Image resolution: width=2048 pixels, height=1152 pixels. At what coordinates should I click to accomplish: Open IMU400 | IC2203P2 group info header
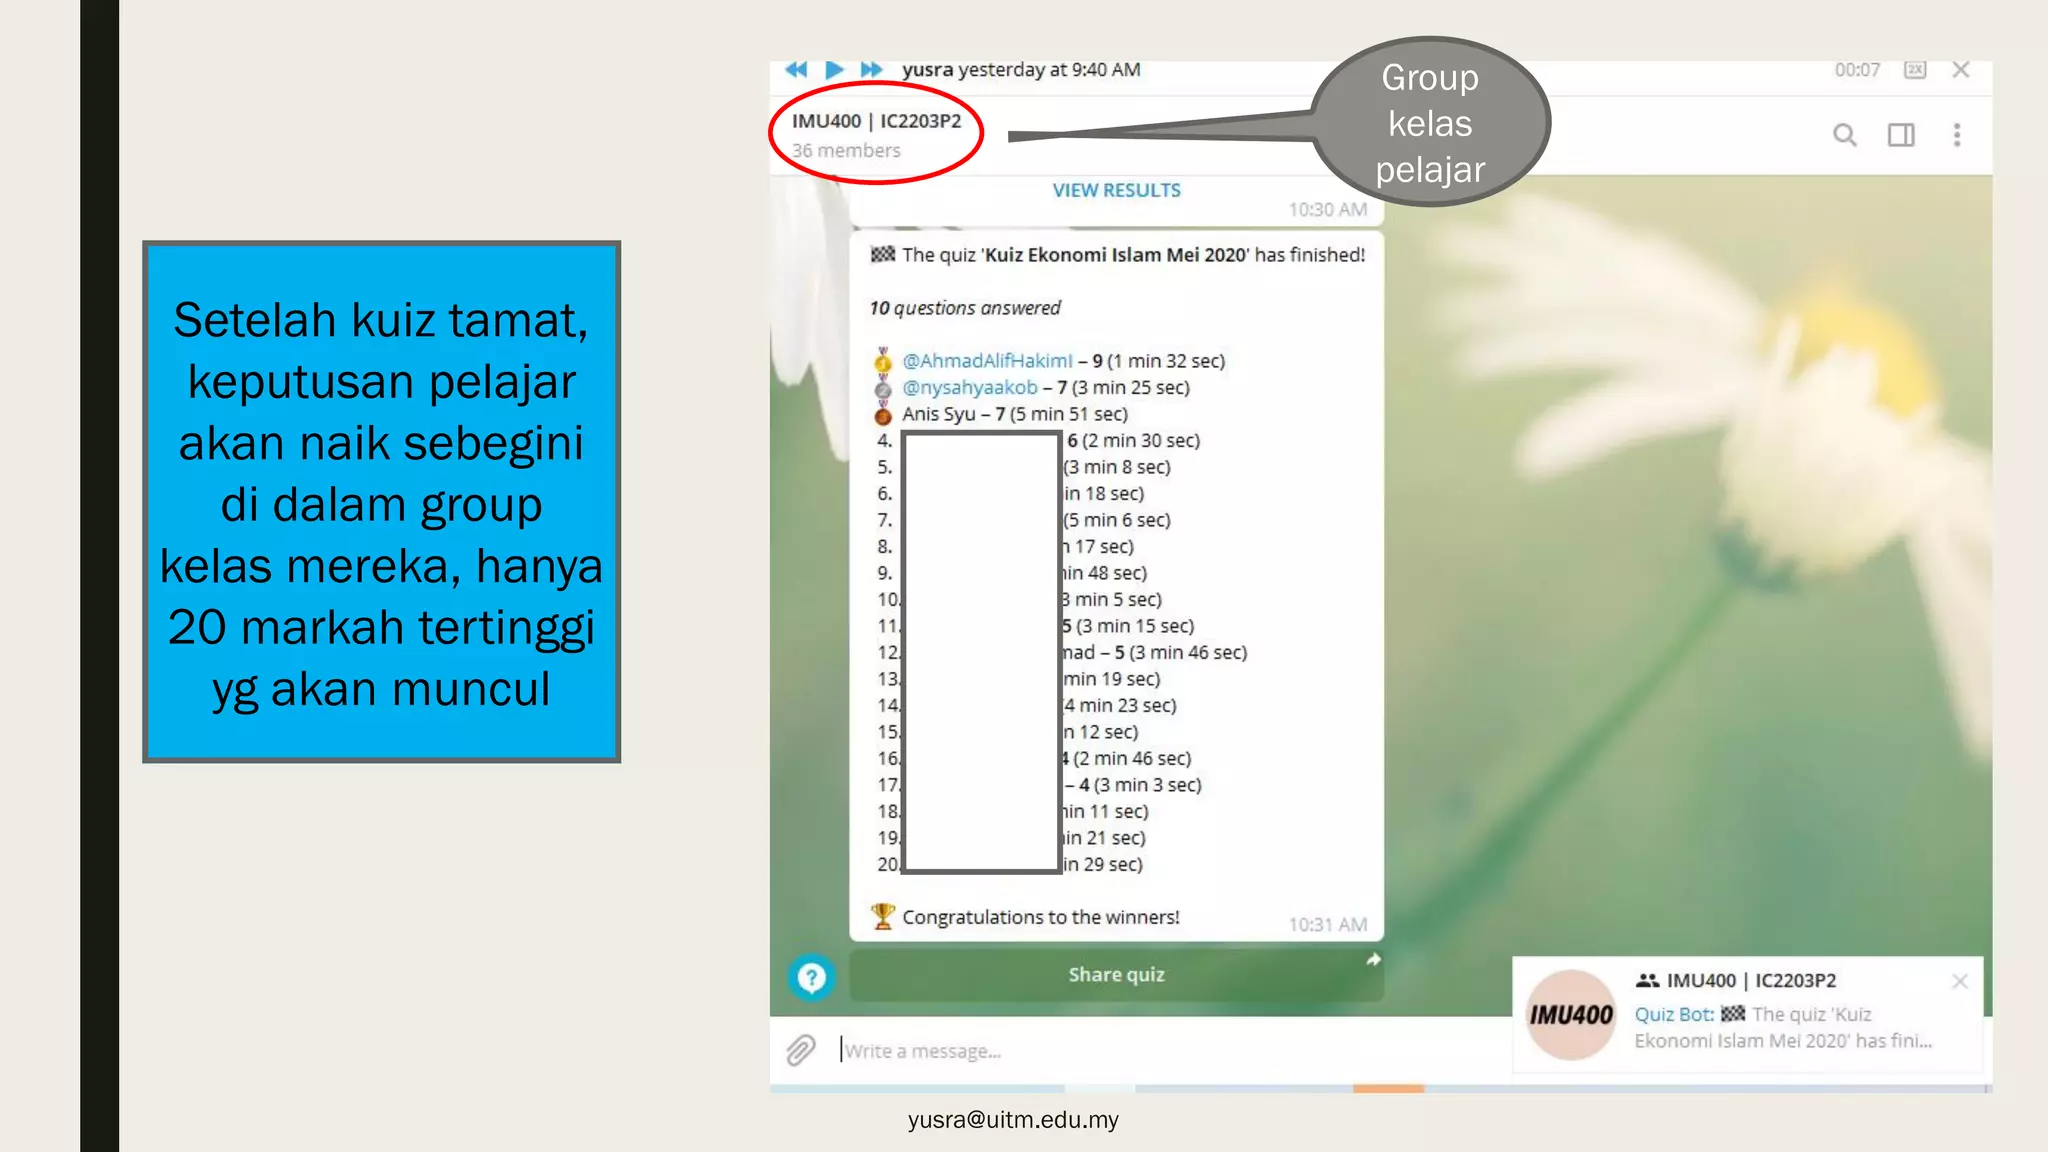pyautogui.click(x=876, y=121)
